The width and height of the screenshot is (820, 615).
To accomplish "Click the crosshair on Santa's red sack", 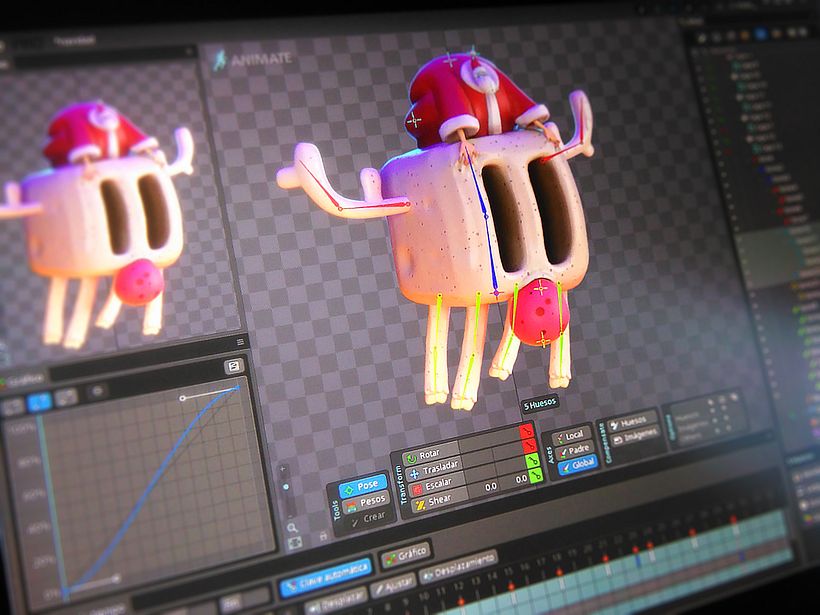I will 414,121.
